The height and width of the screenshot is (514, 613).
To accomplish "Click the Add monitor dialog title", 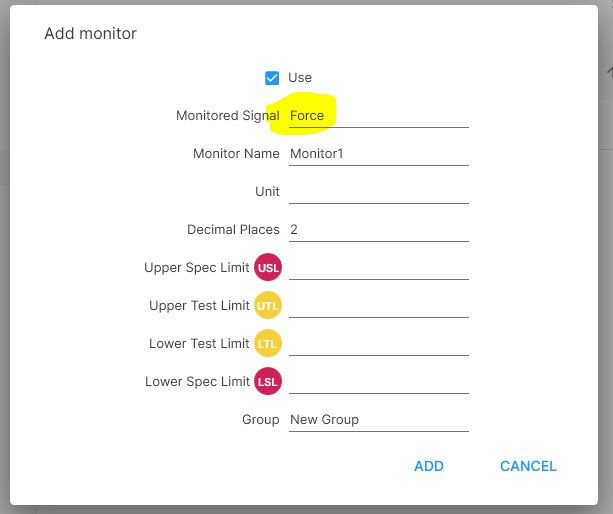I will (90, 34).
